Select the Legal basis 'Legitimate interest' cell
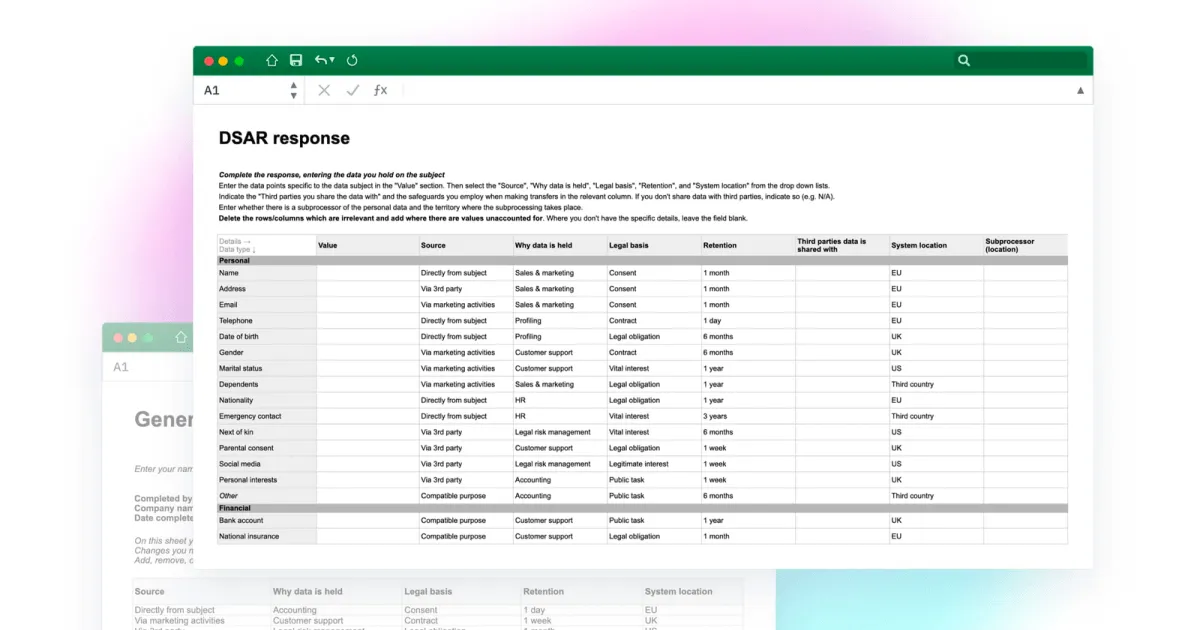Viewport: 1200px width, 630px height. [653, 464]
